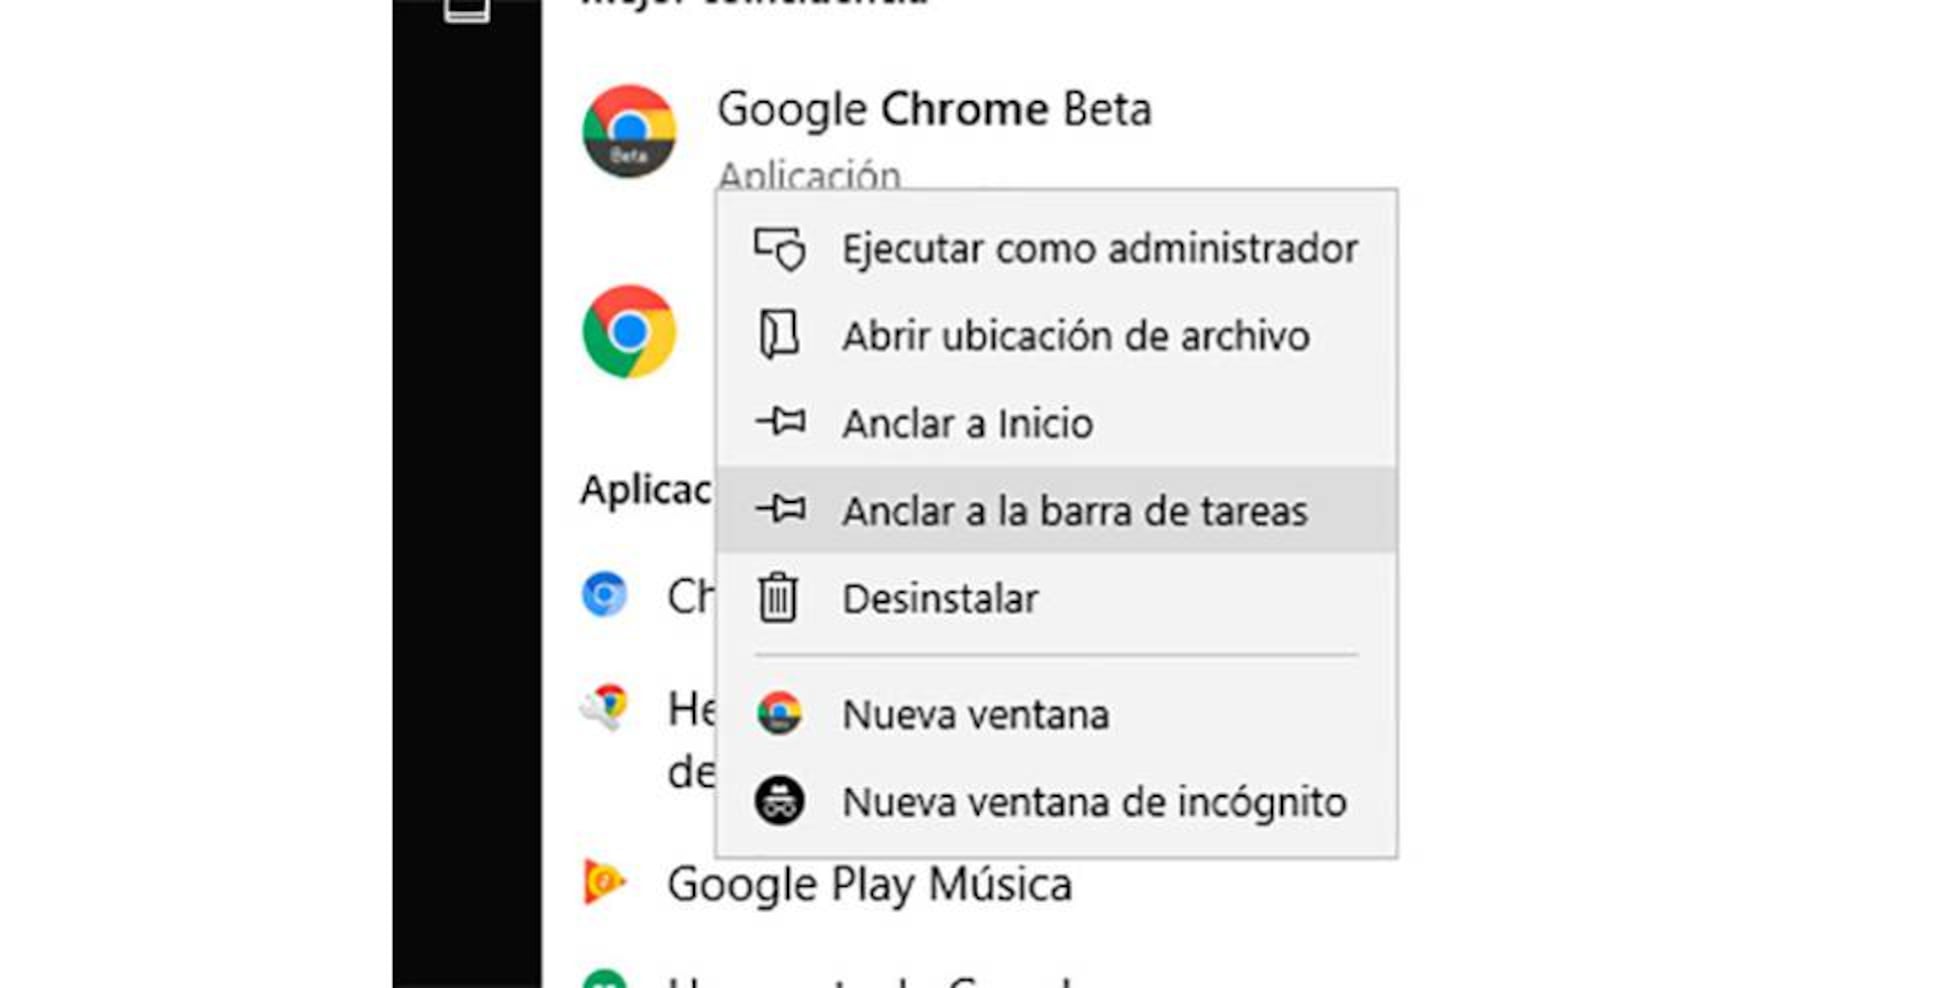The image size is (1960, 988).
Task: Choose Abrir ubicación de archivo
Action: coord(1076,336)
